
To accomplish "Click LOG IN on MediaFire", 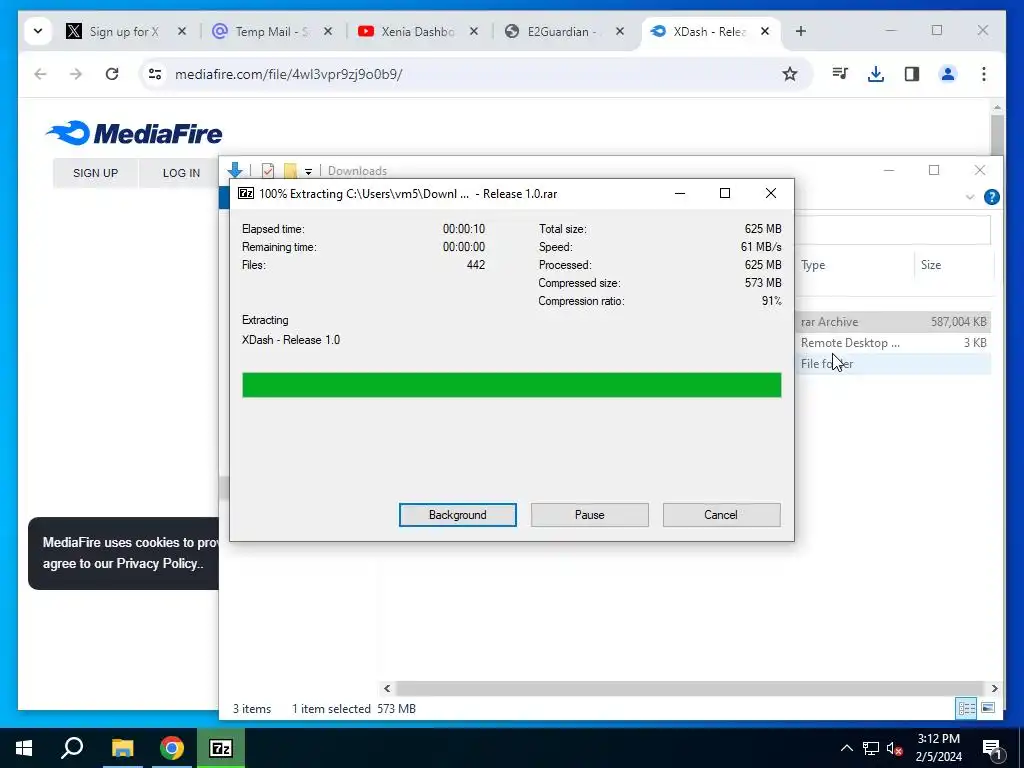I will tap(182, 173).
